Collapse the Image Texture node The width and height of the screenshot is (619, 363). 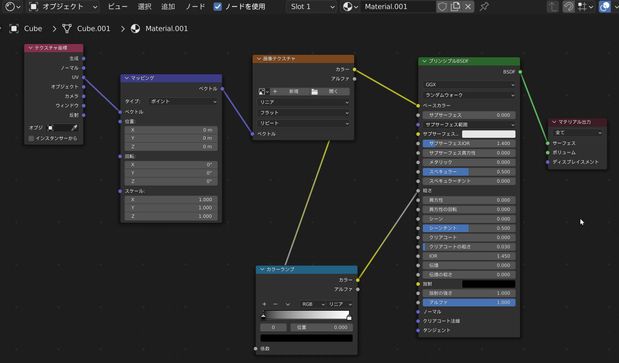pyautogui.click(x=259, y=59)
